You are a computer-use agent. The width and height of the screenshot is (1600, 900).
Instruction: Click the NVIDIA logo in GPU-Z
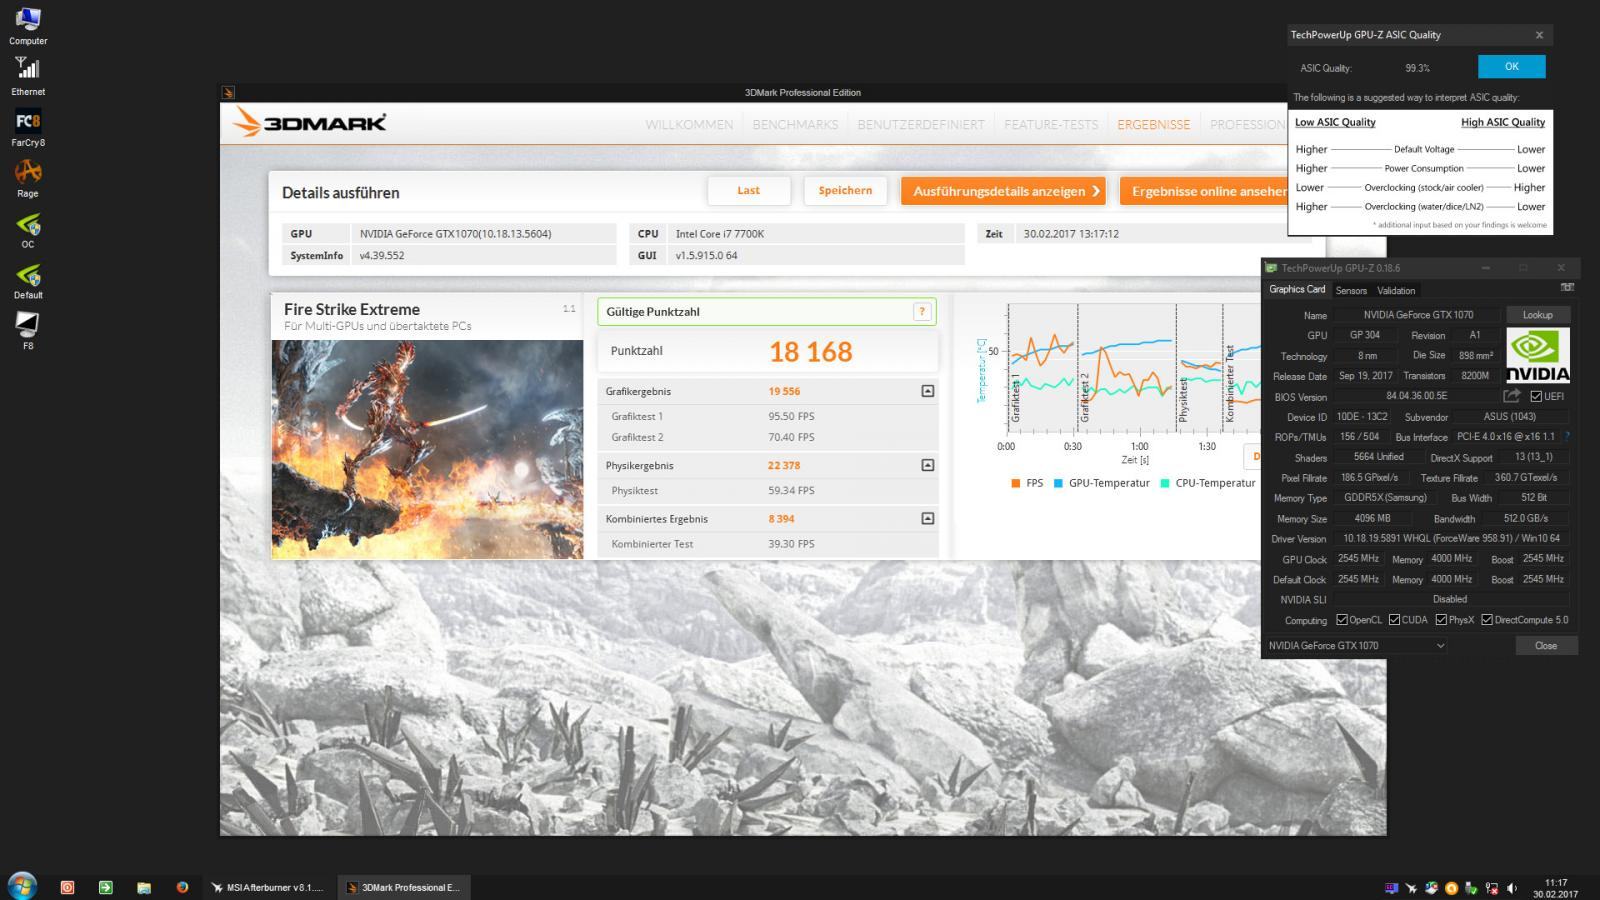(1538, 355)
